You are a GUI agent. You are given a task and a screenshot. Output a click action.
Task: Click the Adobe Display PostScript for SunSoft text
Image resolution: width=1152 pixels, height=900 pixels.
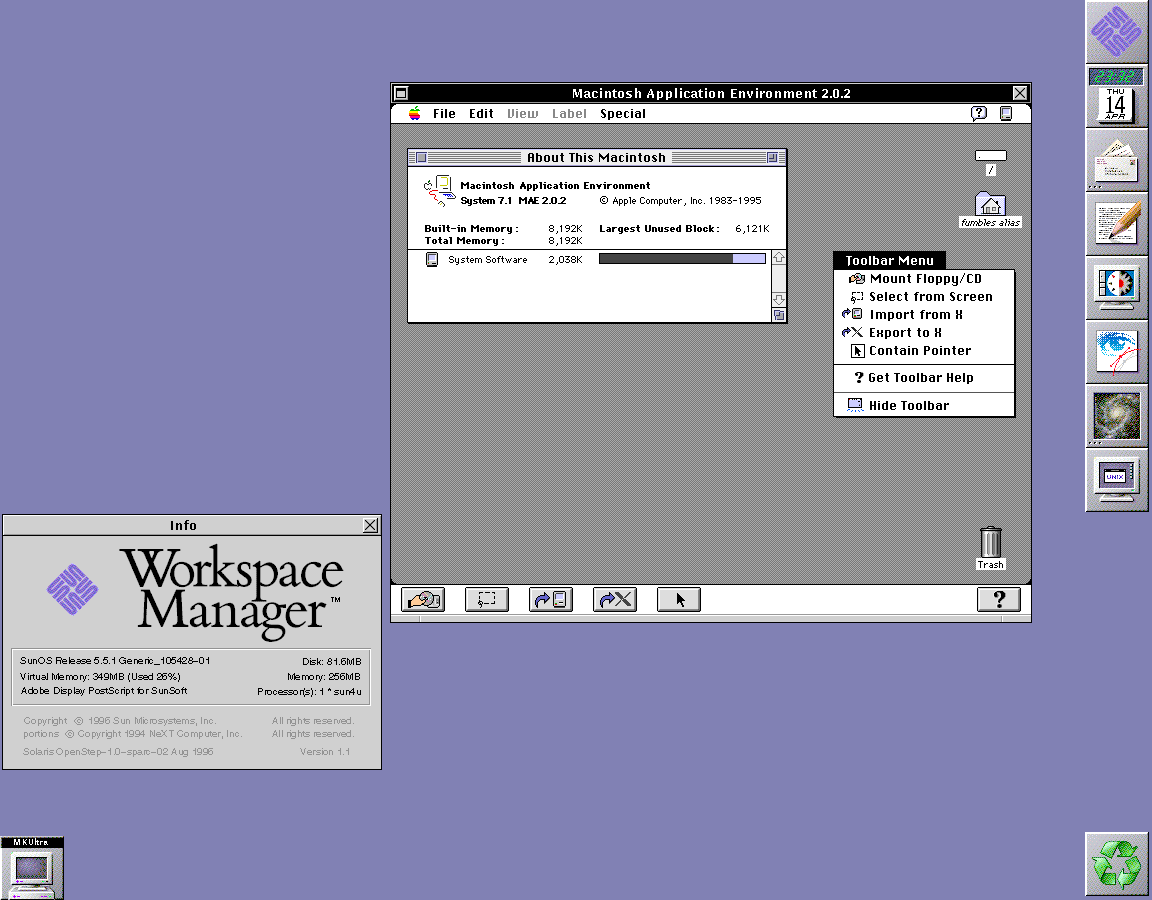pos(104,691)
